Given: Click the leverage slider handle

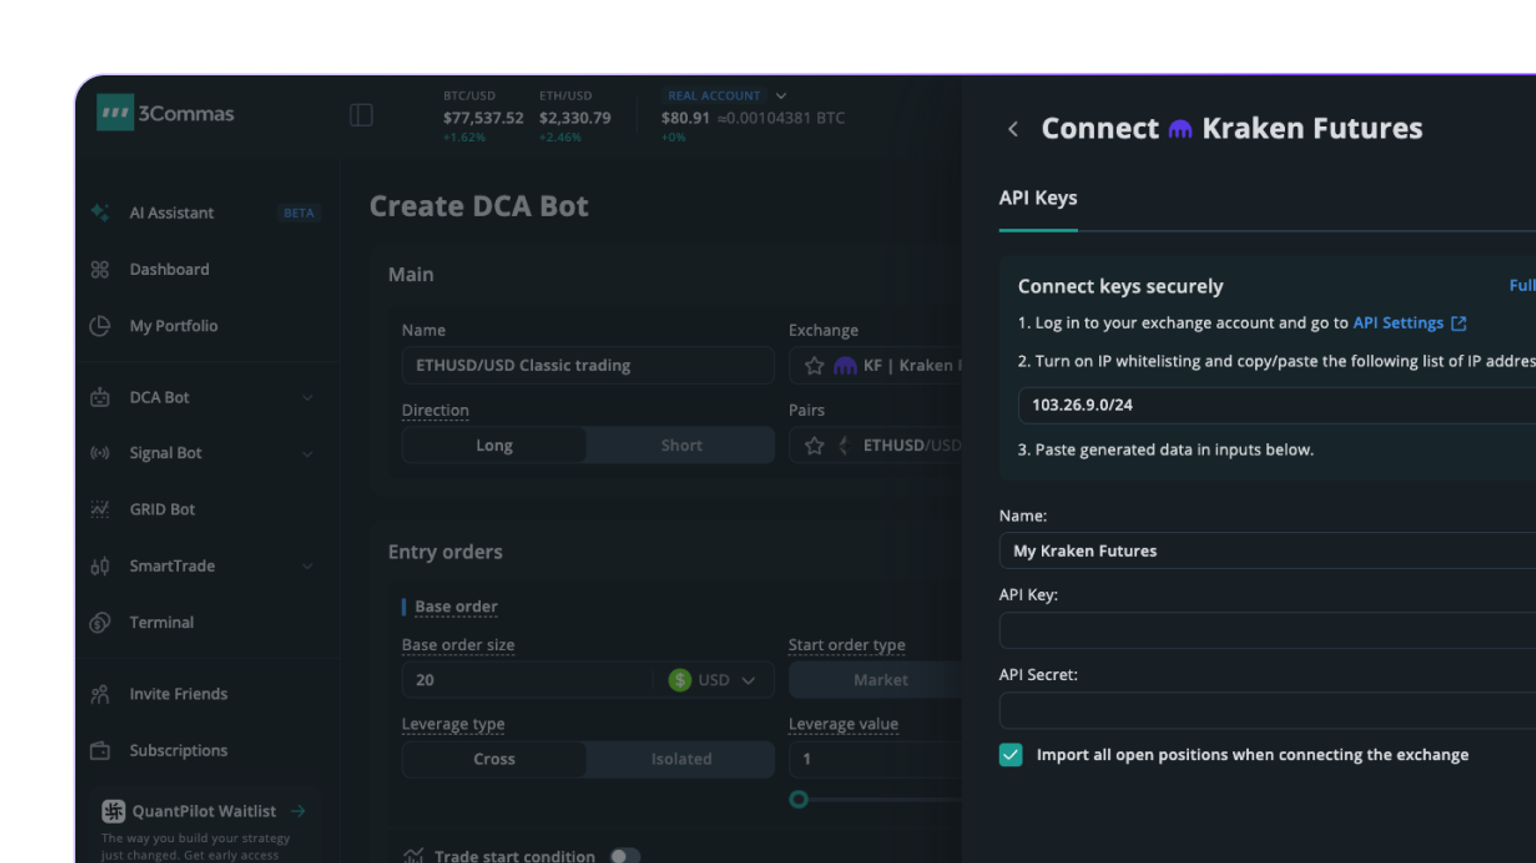Looking at the screenshot, I should point(798,799).
